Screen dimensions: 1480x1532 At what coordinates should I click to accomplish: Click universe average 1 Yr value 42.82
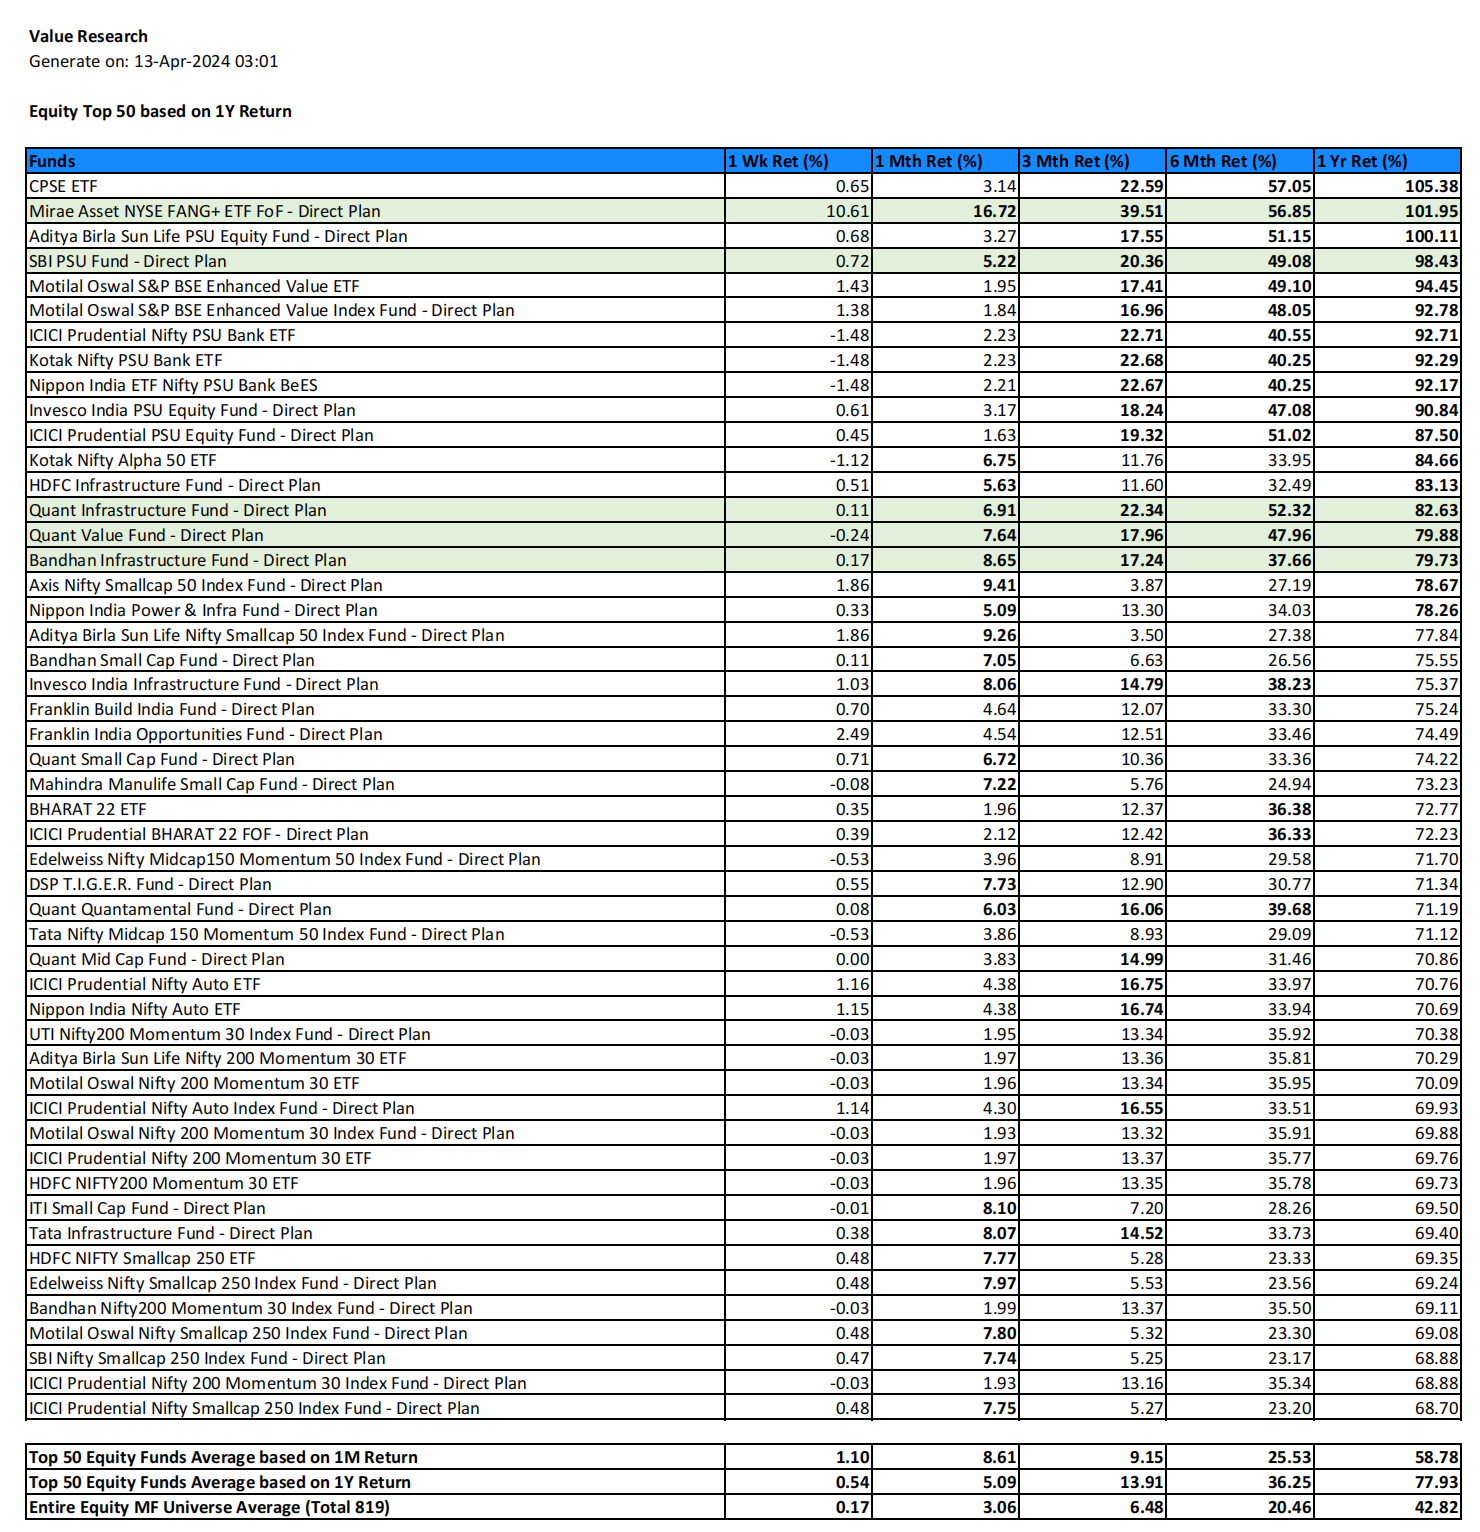1436,1507
